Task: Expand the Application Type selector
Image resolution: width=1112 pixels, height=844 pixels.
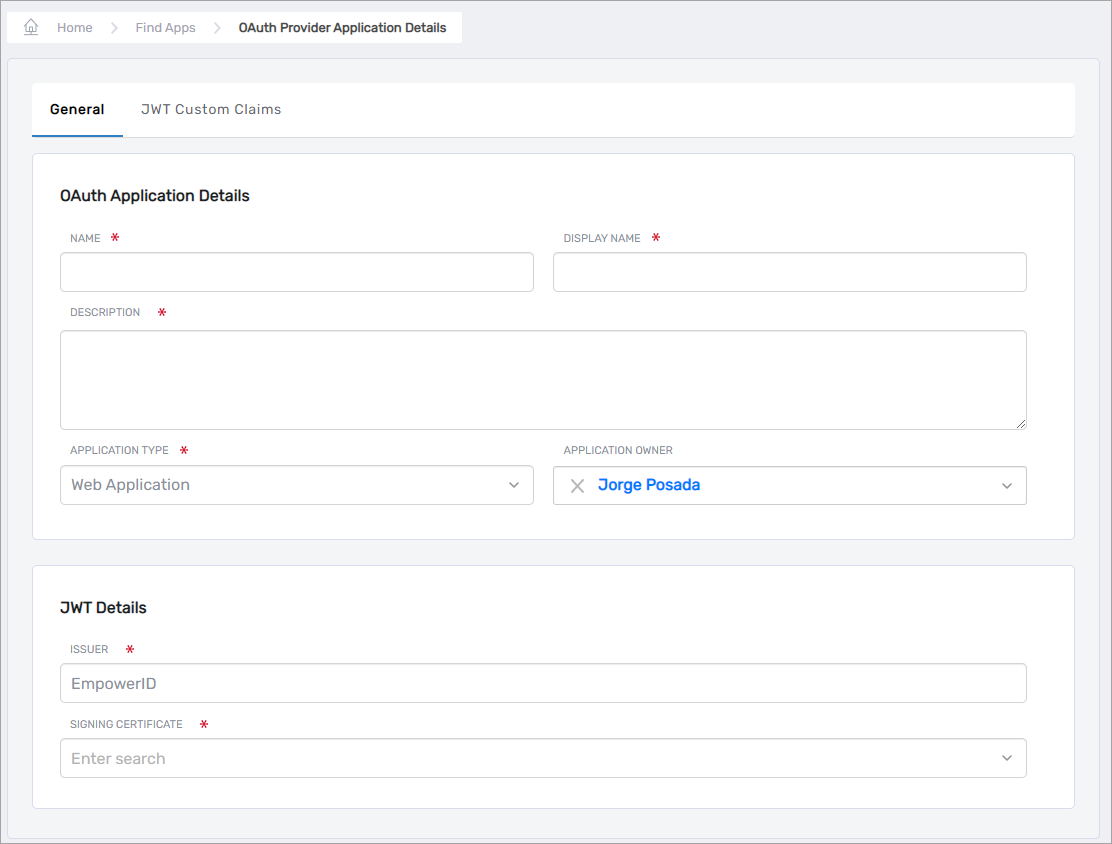Action: tap(297, 485)
